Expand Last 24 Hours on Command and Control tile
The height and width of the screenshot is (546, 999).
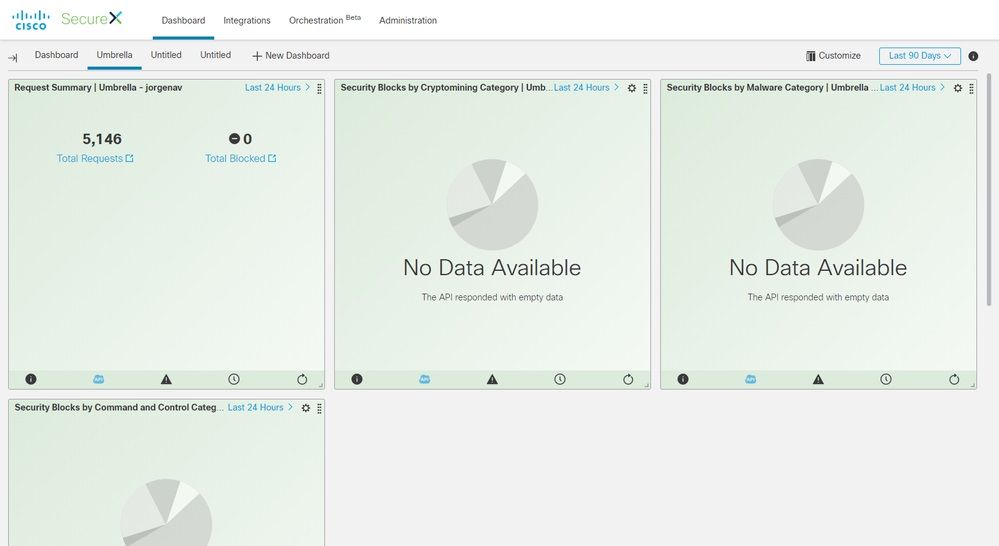[260, 407]
